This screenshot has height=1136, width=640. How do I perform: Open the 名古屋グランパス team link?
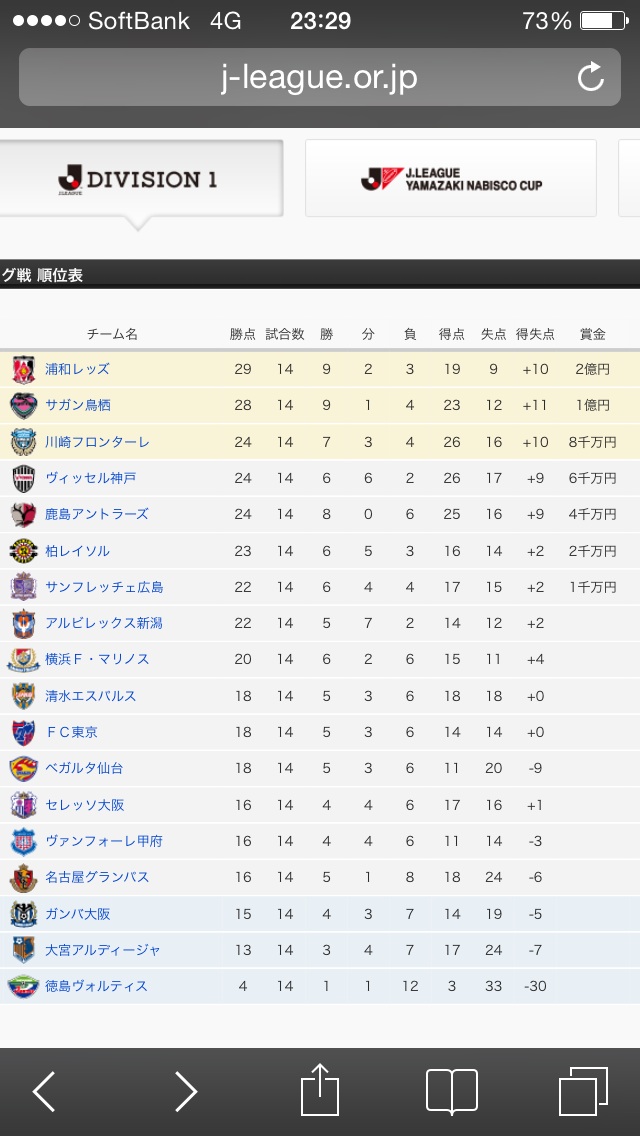[x=97, y=877]
